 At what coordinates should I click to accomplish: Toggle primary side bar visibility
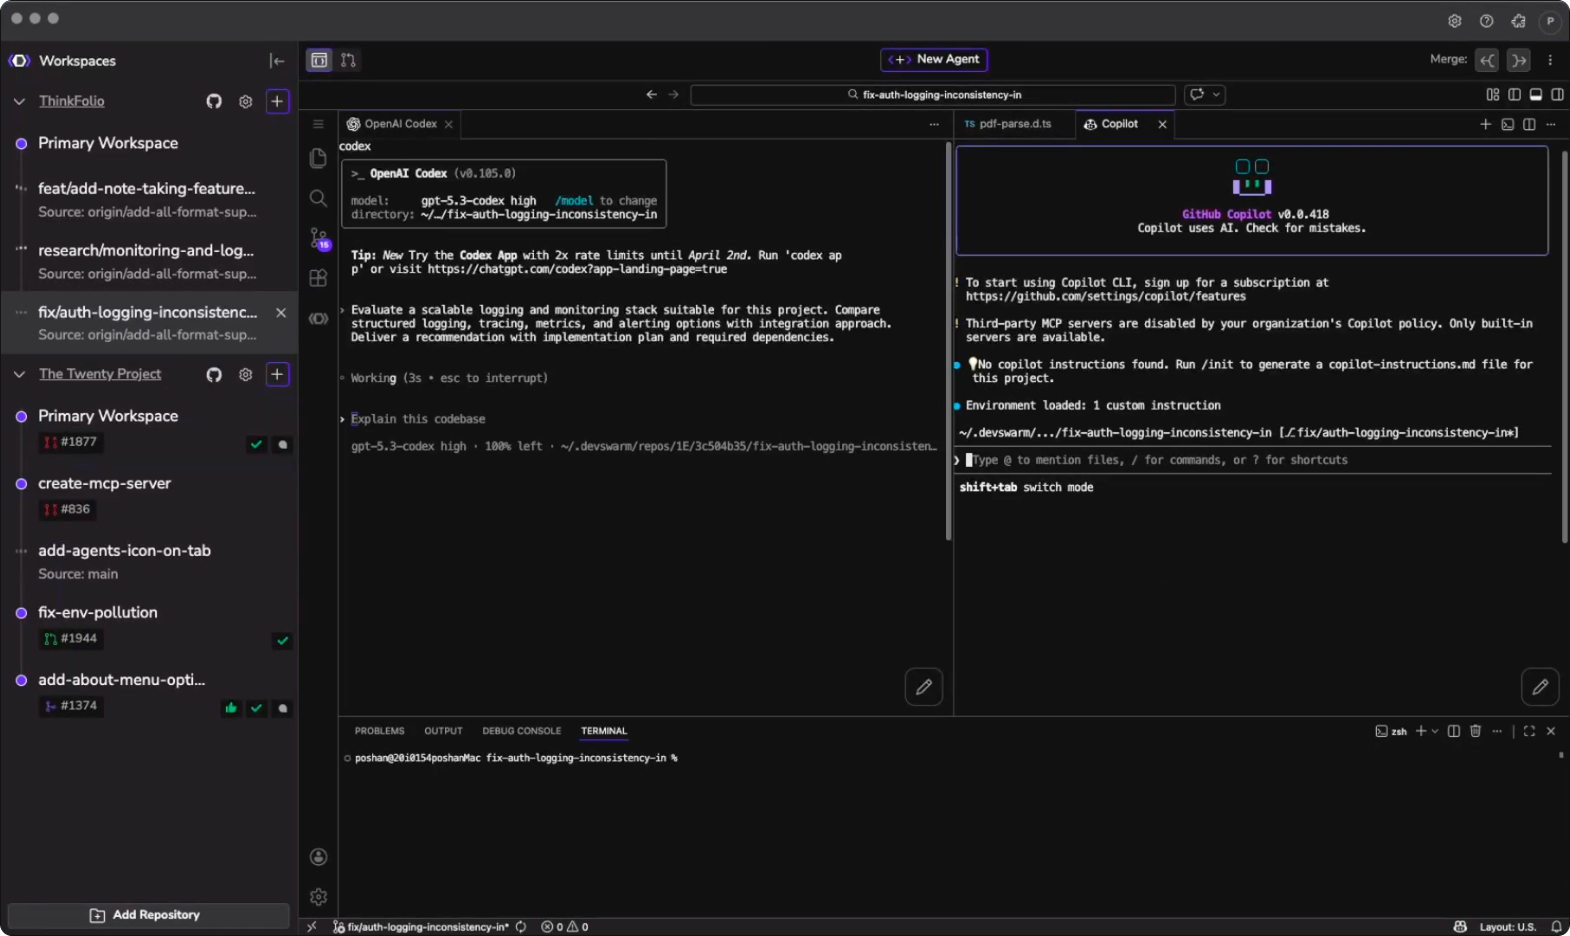tap(1514, 95)
